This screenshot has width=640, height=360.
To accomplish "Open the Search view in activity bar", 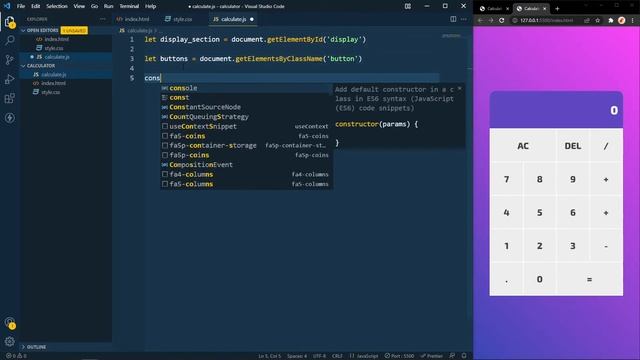I will click(x=10, y=40).
